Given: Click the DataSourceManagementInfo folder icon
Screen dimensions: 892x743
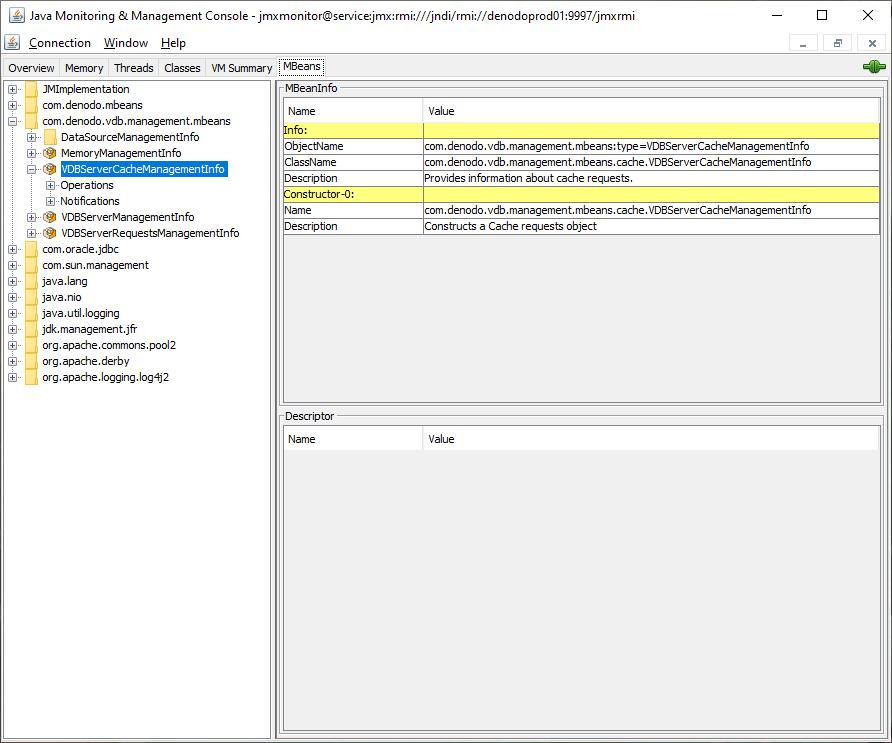Looking at the screenshot, I should [x=50, y=137].
